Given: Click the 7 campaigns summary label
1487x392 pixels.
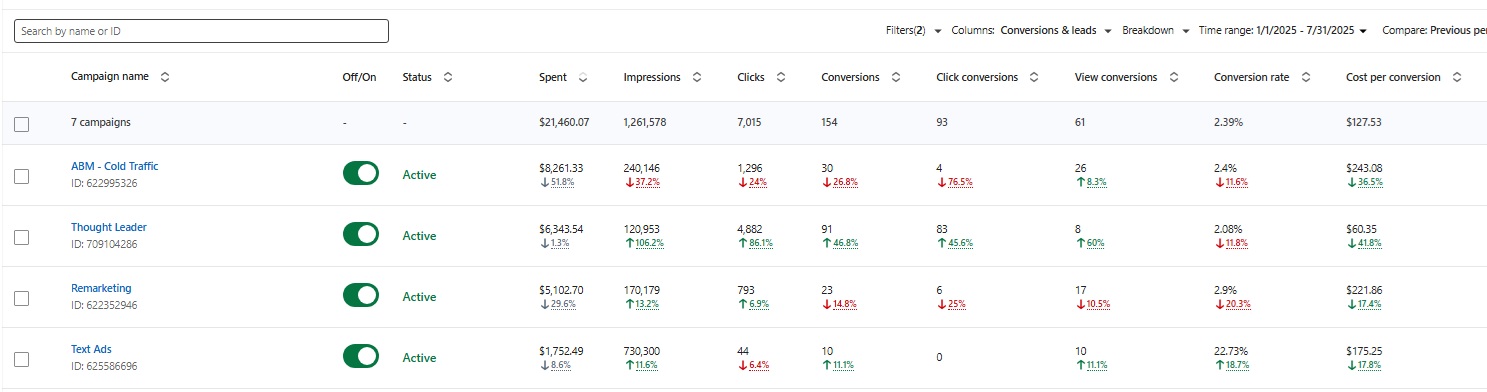Looking at the screenshot, I should (x=101, y=122).
